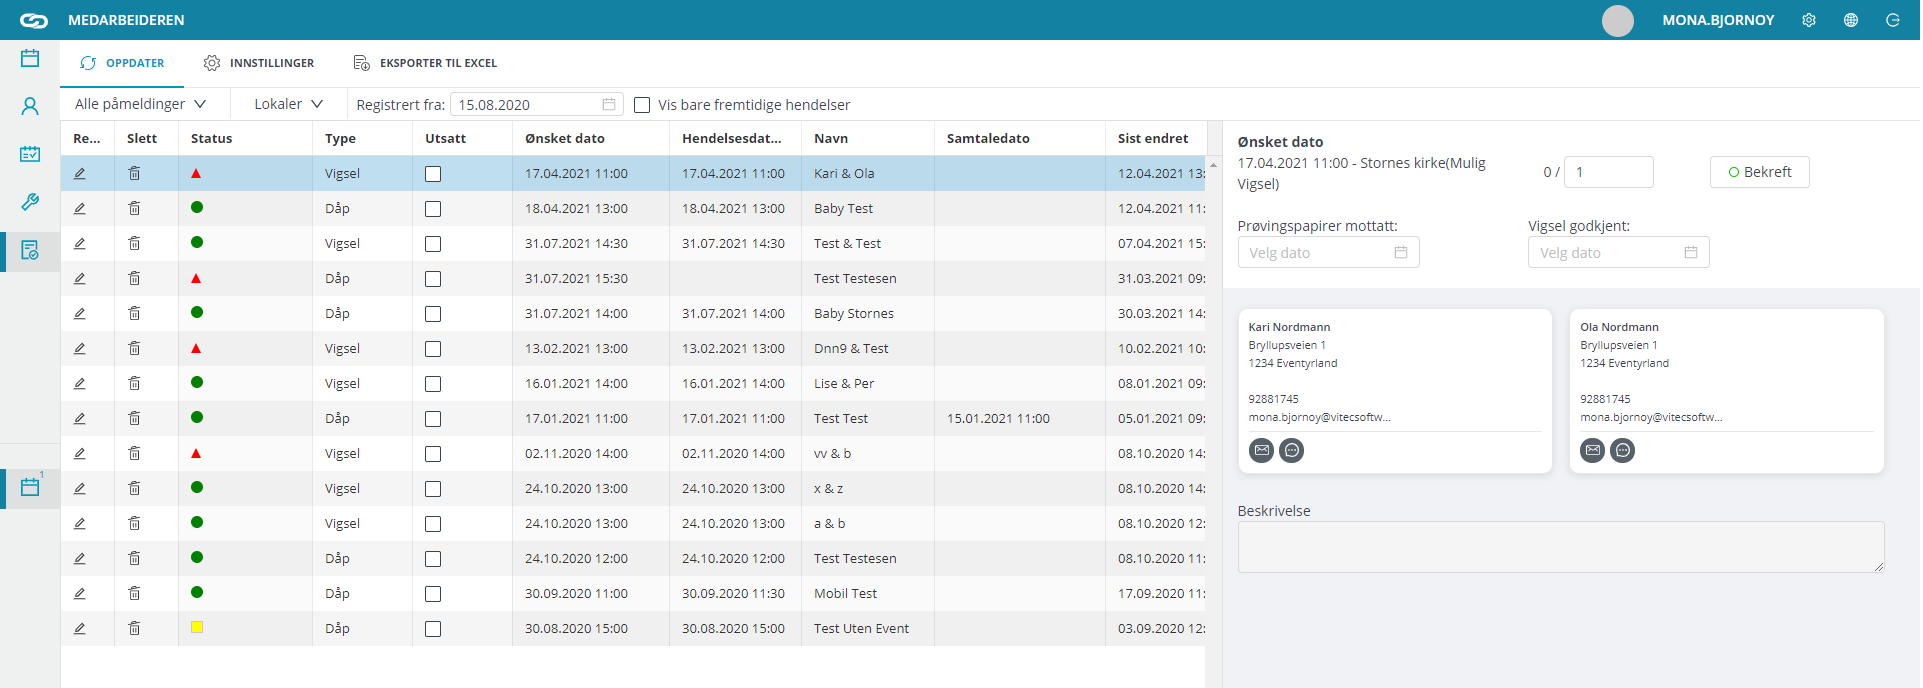Expand the Alle påmeldinger dropdown
Screen dimensions: 1923x688
coord(141,104)
